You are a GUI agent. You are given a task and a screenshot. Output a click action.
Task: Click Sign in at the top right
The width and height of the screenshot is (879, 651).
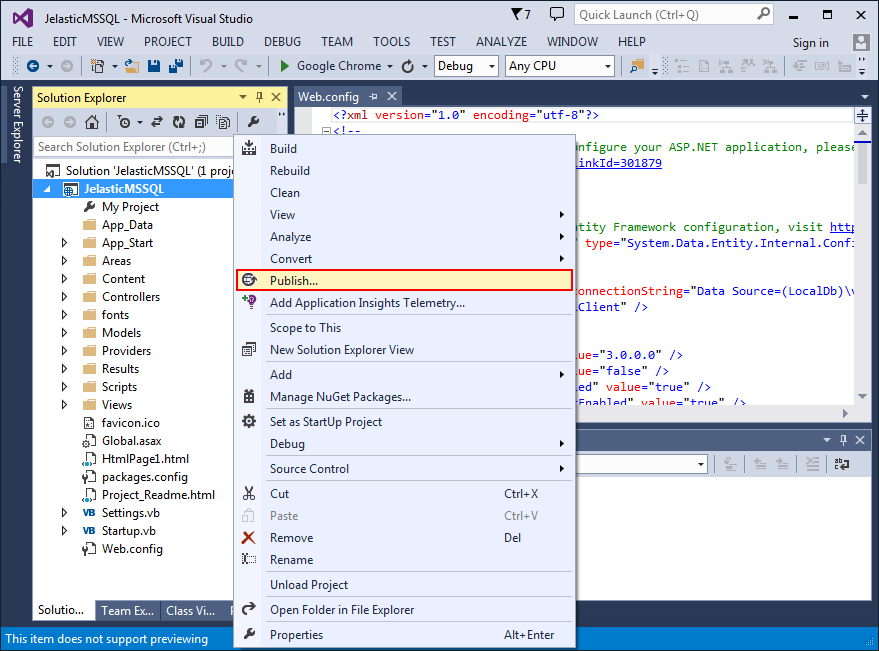click(810, 43)
